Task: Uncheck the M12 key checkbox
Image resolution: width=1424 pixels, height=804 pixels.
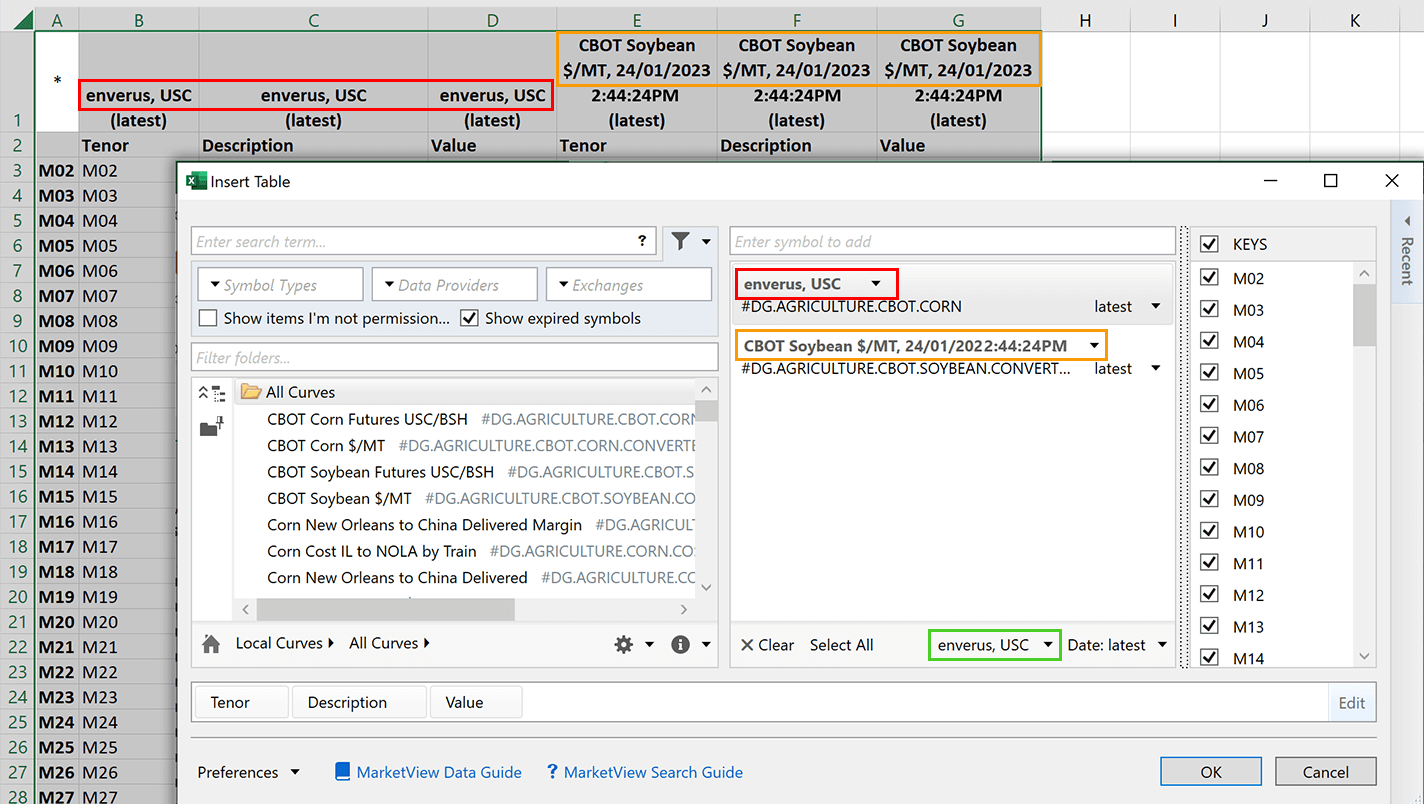Action: (1209, 595)
